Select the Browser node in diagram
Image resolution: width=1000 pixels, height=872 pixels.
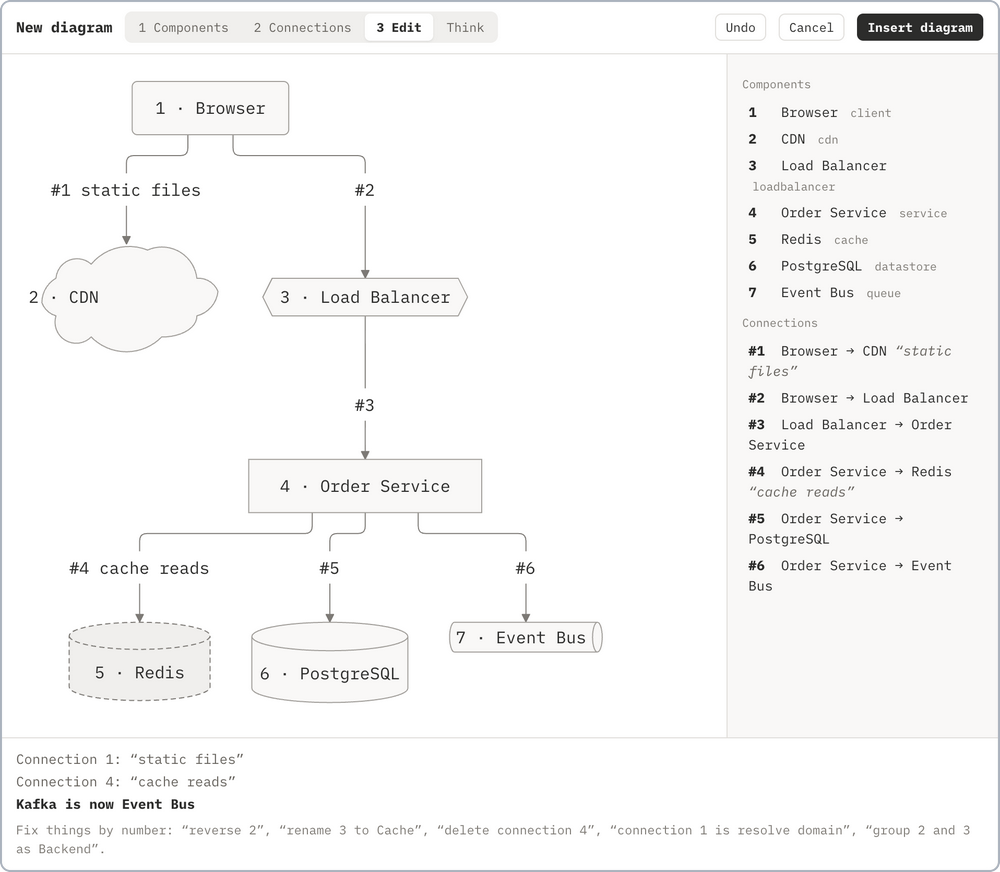pyautogui.click(x=210, y=108)
